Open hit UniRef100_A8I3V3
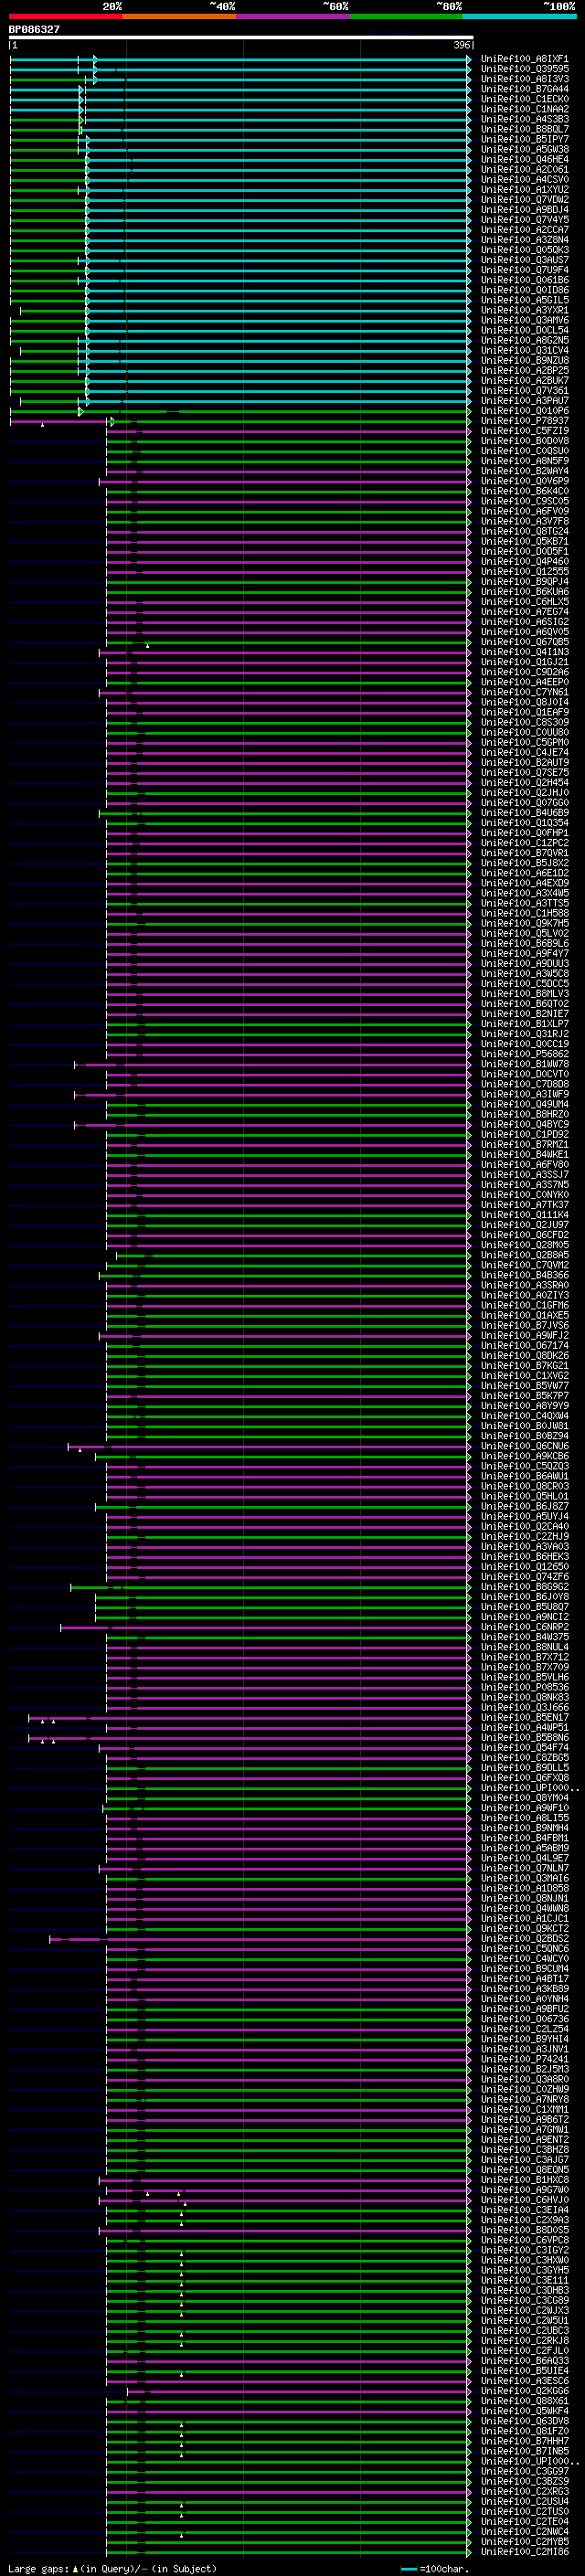The image size is (585, 2576). (x=525, y=79)
